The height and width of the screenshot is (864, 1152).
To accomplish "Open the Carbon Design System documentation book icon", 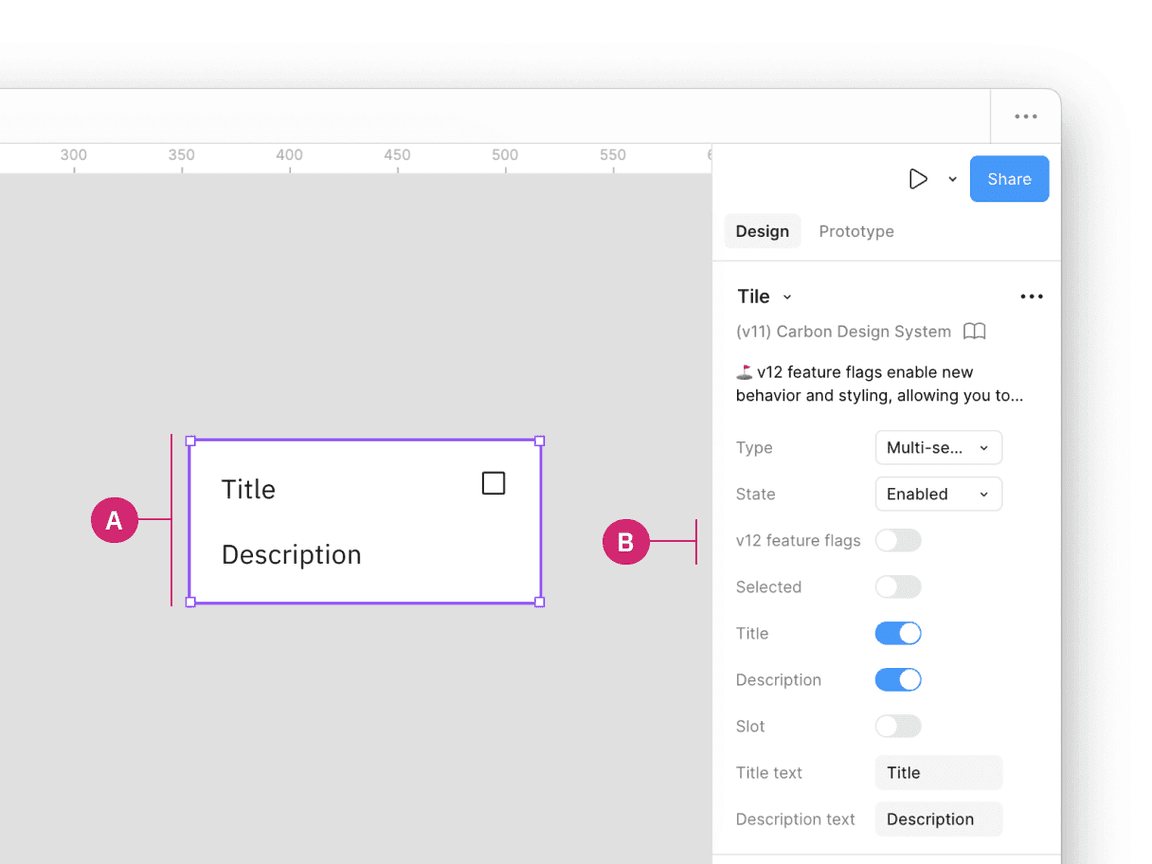I will pyautogui.click(x=974, y=331).
